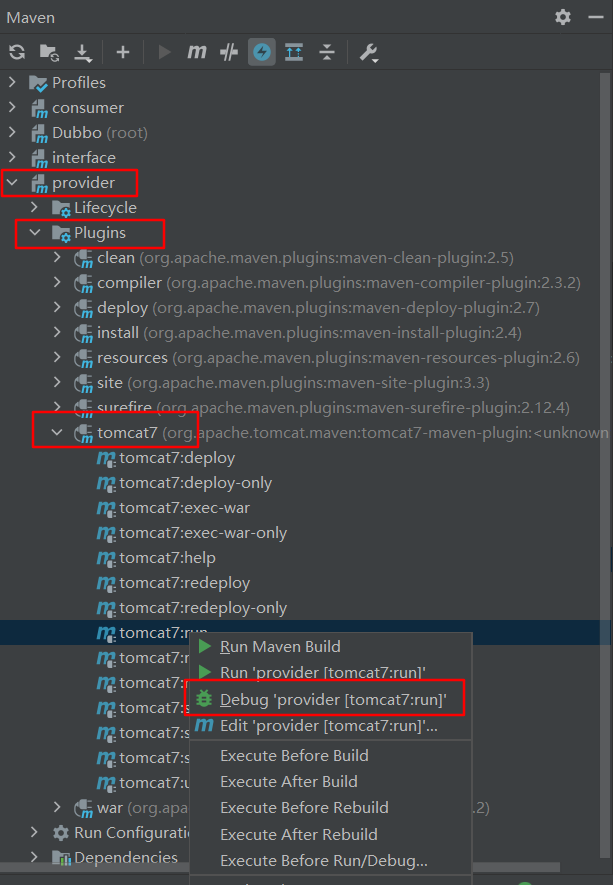Expand the war plugin
Image resolution: width=613 pixels, height=885 pixels.
tap(57, 807)
